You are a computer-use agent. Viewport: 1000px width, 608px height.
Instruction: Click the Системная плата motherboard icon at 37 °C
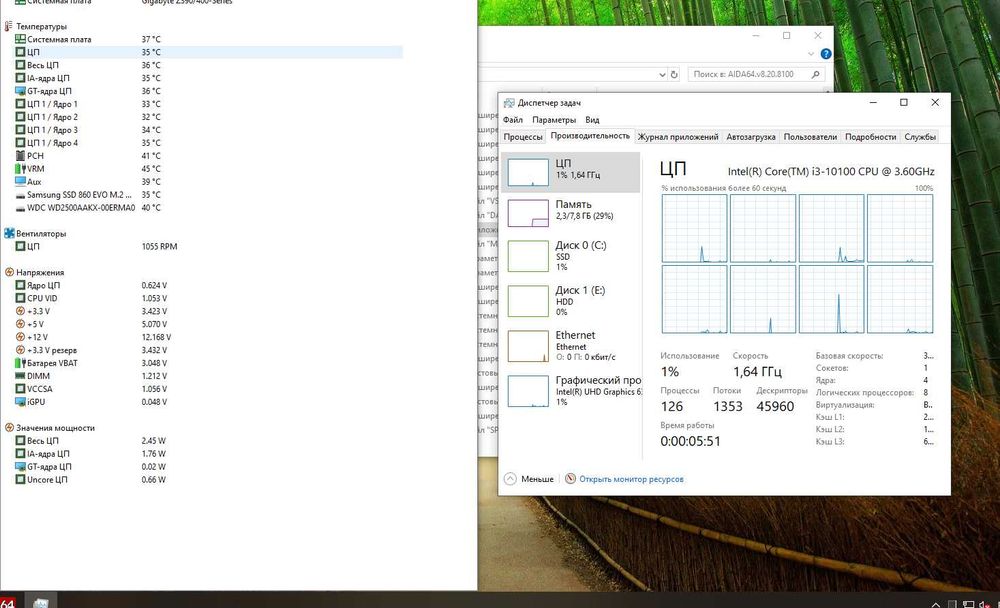20,39
